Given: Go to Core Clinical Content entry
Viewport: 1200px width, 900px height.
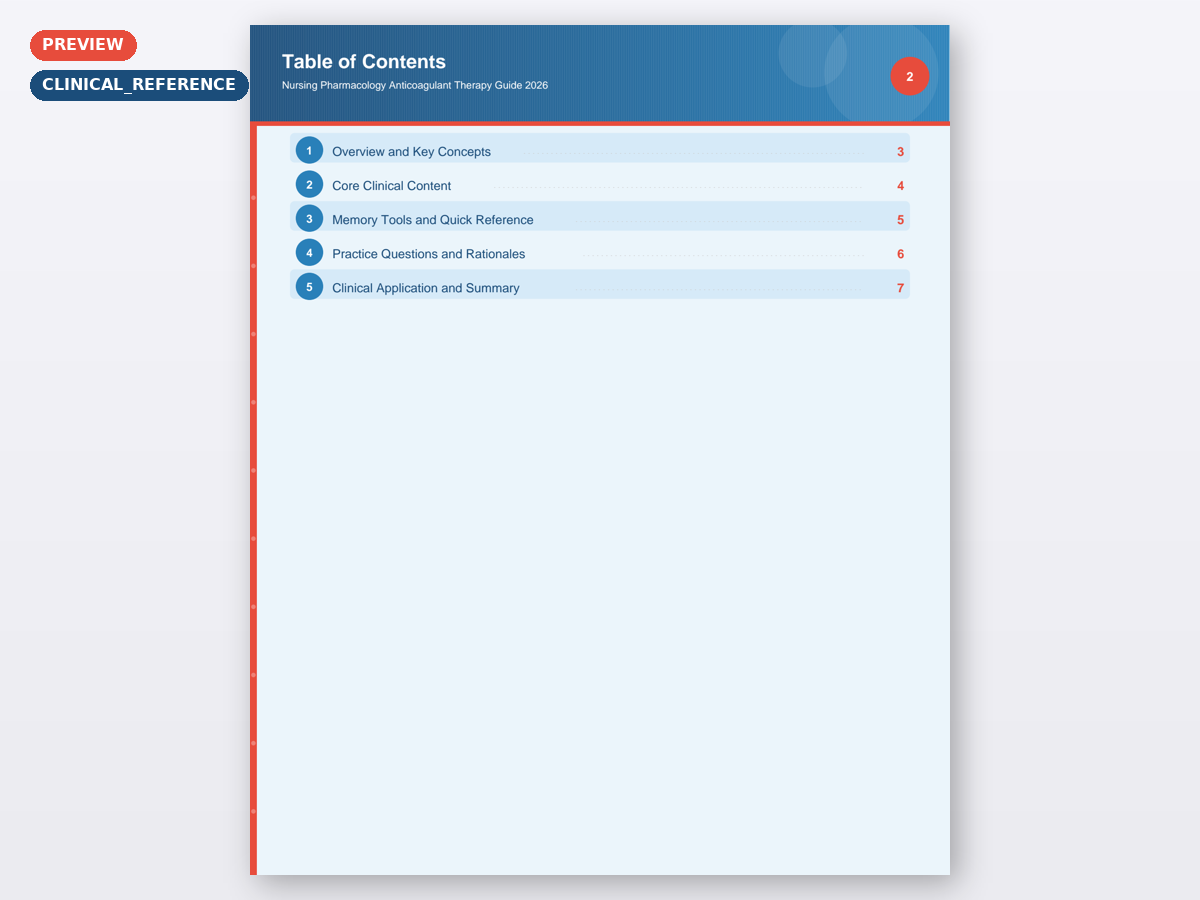Looking at the screenshot, I should 391,186.
